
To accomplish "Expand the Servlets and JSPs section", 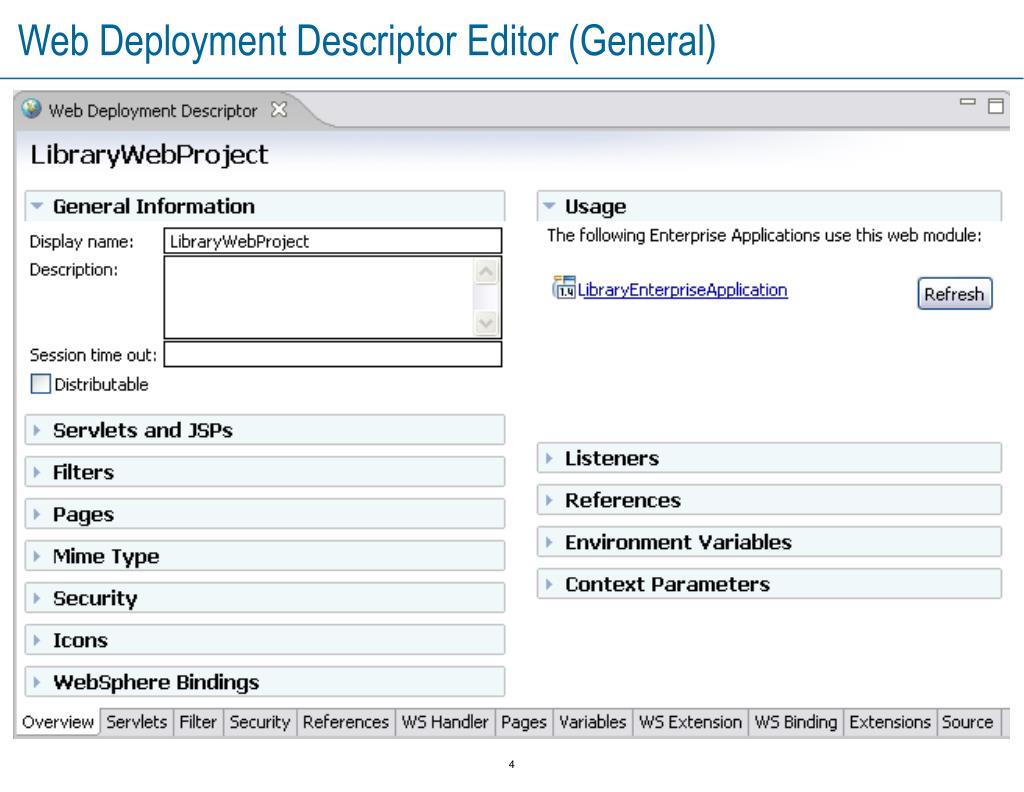I will click(37, 430).
